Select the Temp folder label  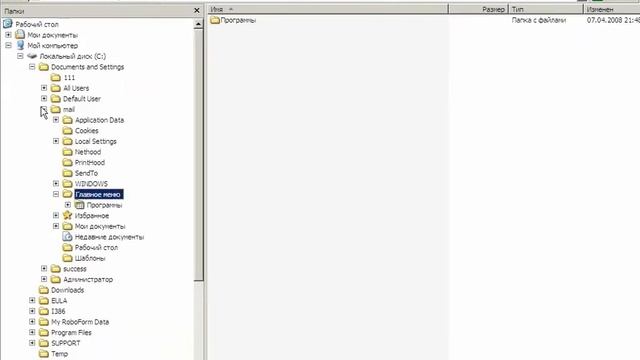tap(60, 353)
